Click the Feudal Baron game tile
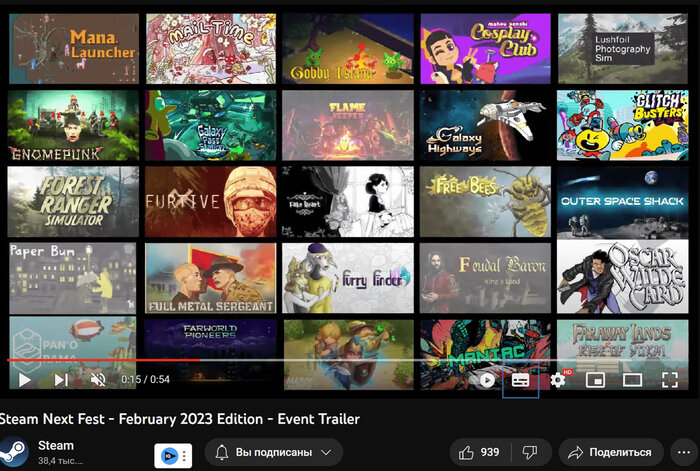 485,278
